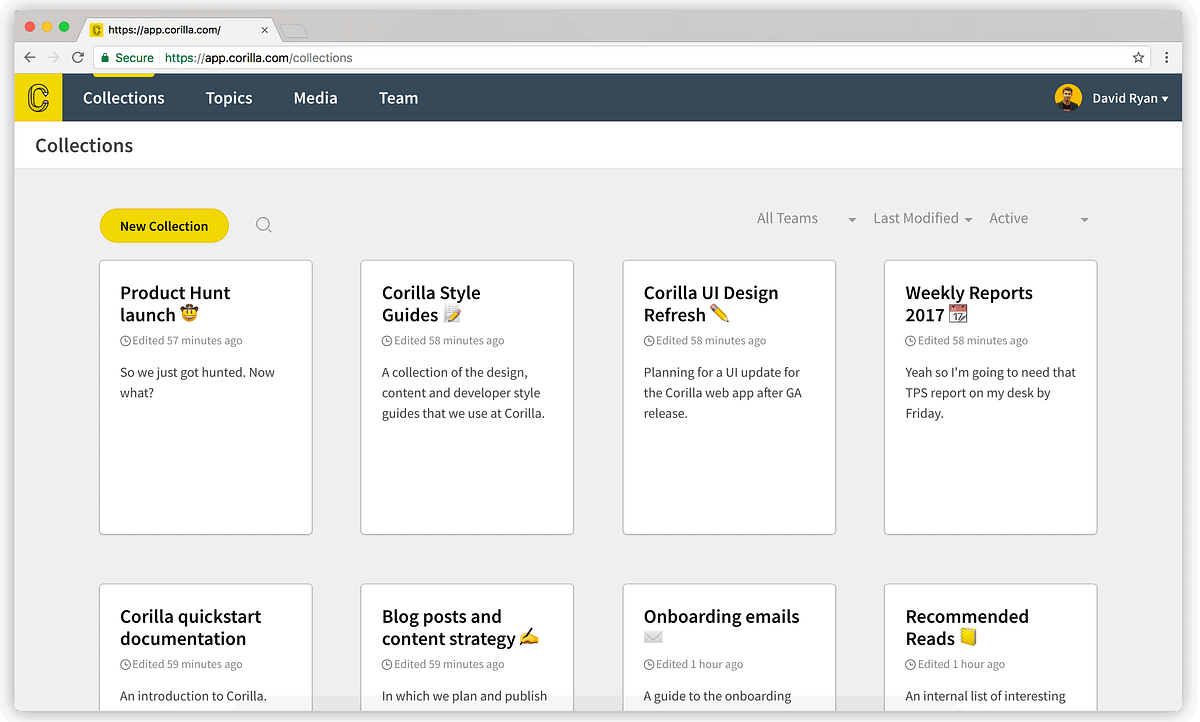This screenshot has height=722, width=1200.
Task: Open the search magnifier icon
Action: tap(263, 224)
